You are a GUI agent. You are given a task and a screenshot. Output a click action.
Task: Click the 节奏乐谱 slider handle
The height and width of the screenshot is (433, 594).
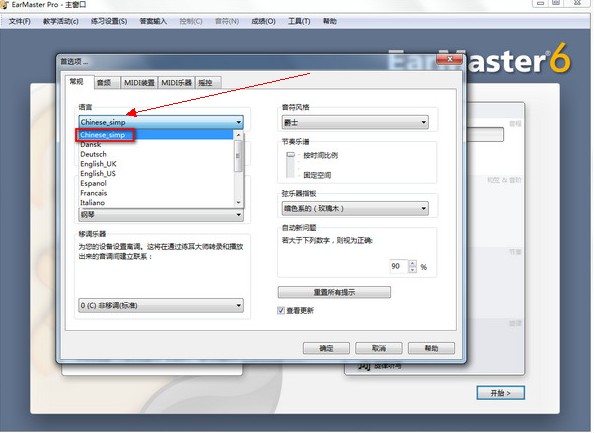(291, 155)
